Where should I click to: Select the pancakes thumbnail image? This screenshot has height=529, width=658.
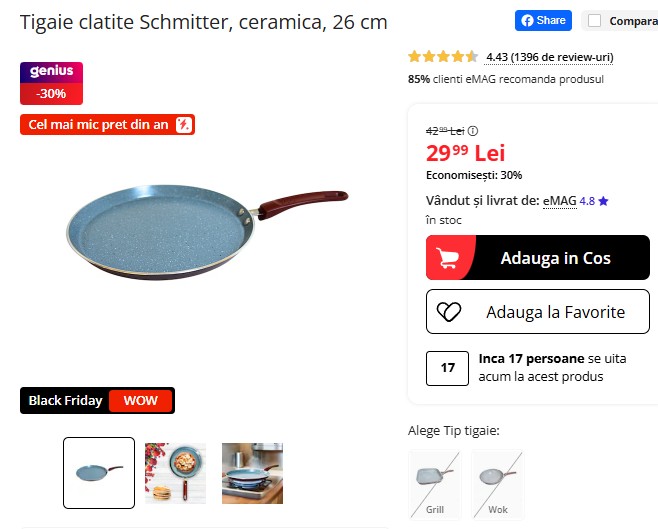[x=175, y=473]
